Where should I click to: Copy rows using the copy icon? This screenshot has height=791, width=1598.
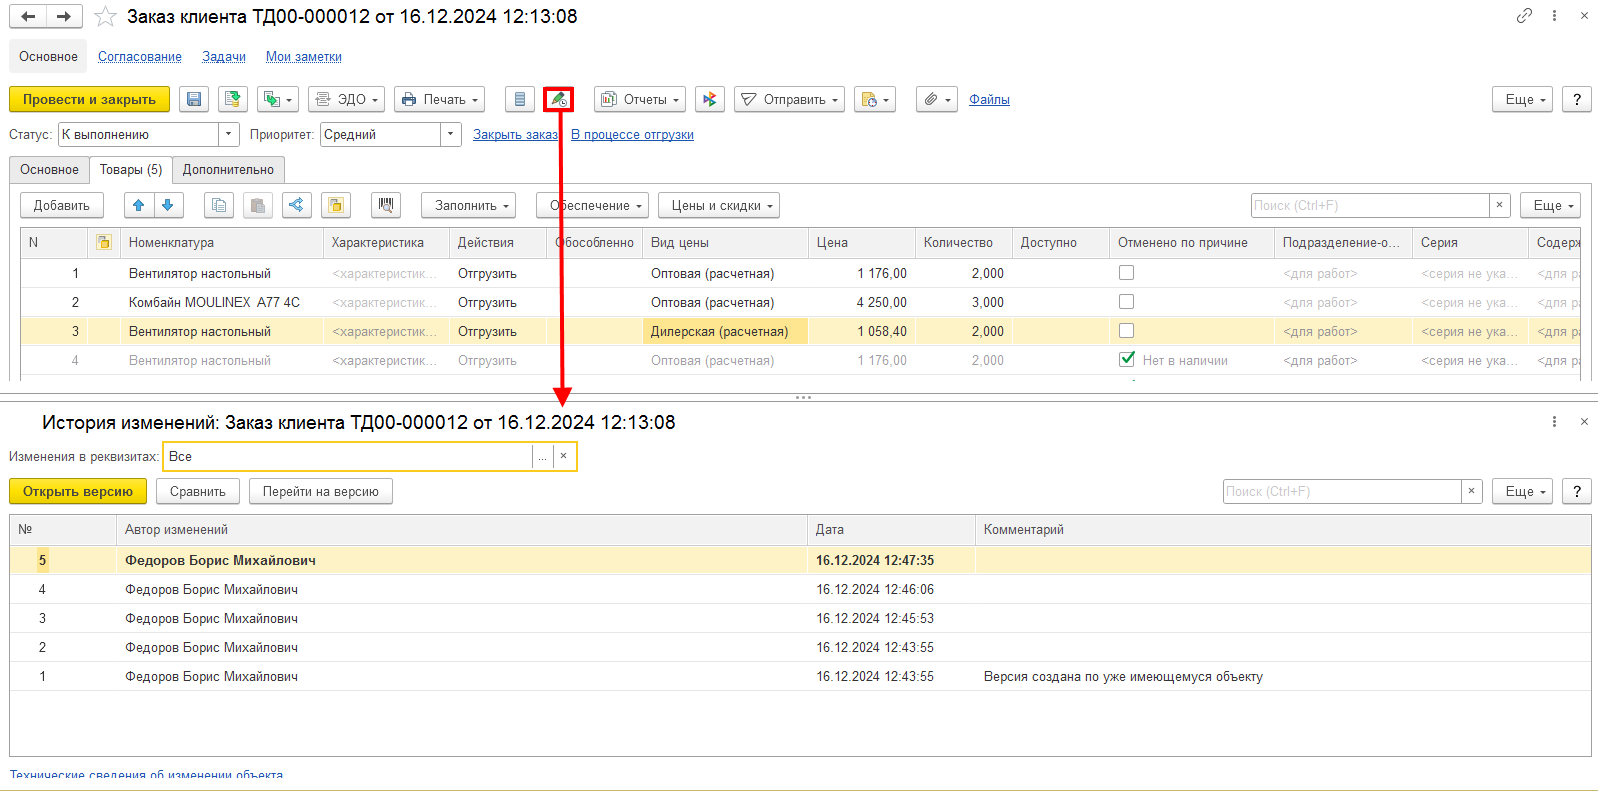219,205
